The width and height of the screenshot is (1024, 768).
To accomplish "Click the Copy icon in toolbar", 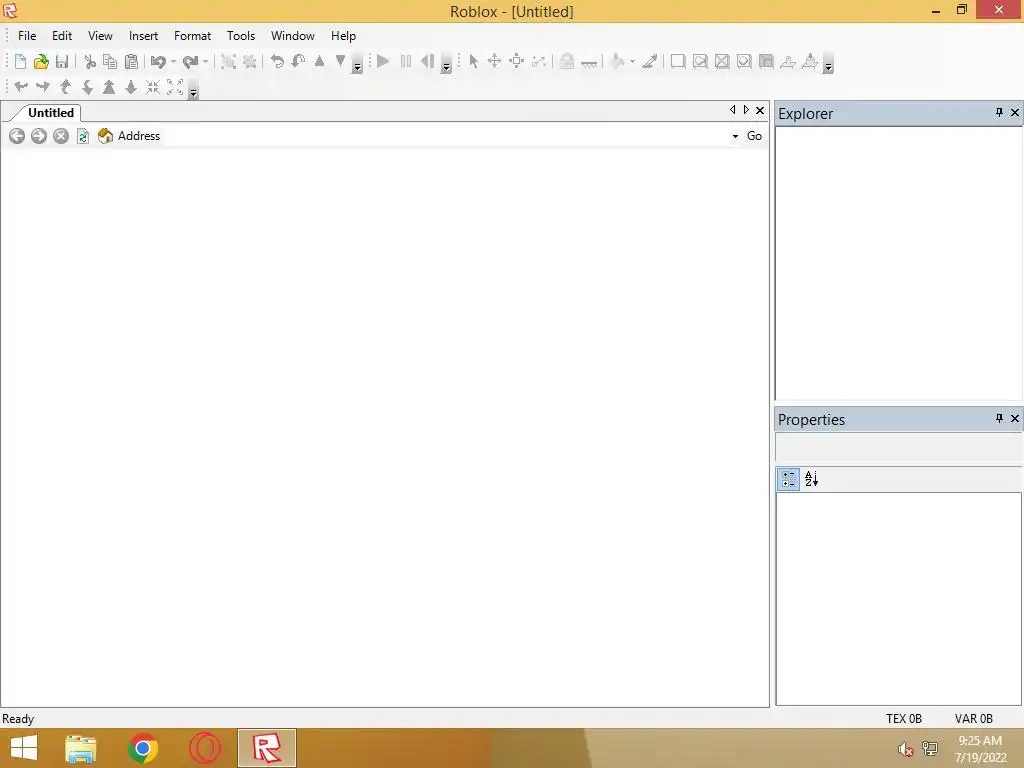I will click(x=110, y=61).
